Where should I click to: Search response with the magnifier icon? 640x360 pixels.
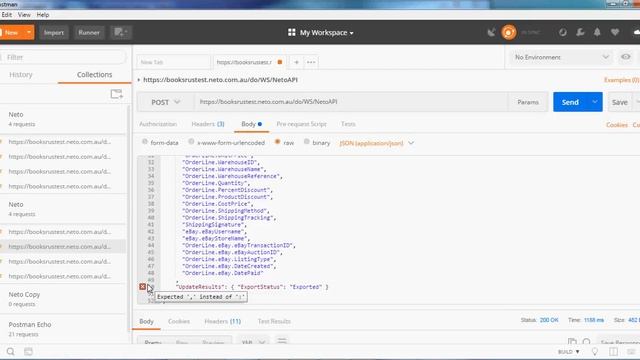(x=587, y=341)
